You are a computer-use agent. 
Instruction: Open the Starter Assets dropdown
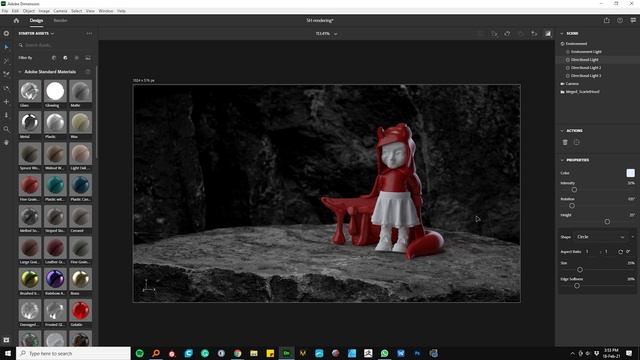tap(36, 33)
